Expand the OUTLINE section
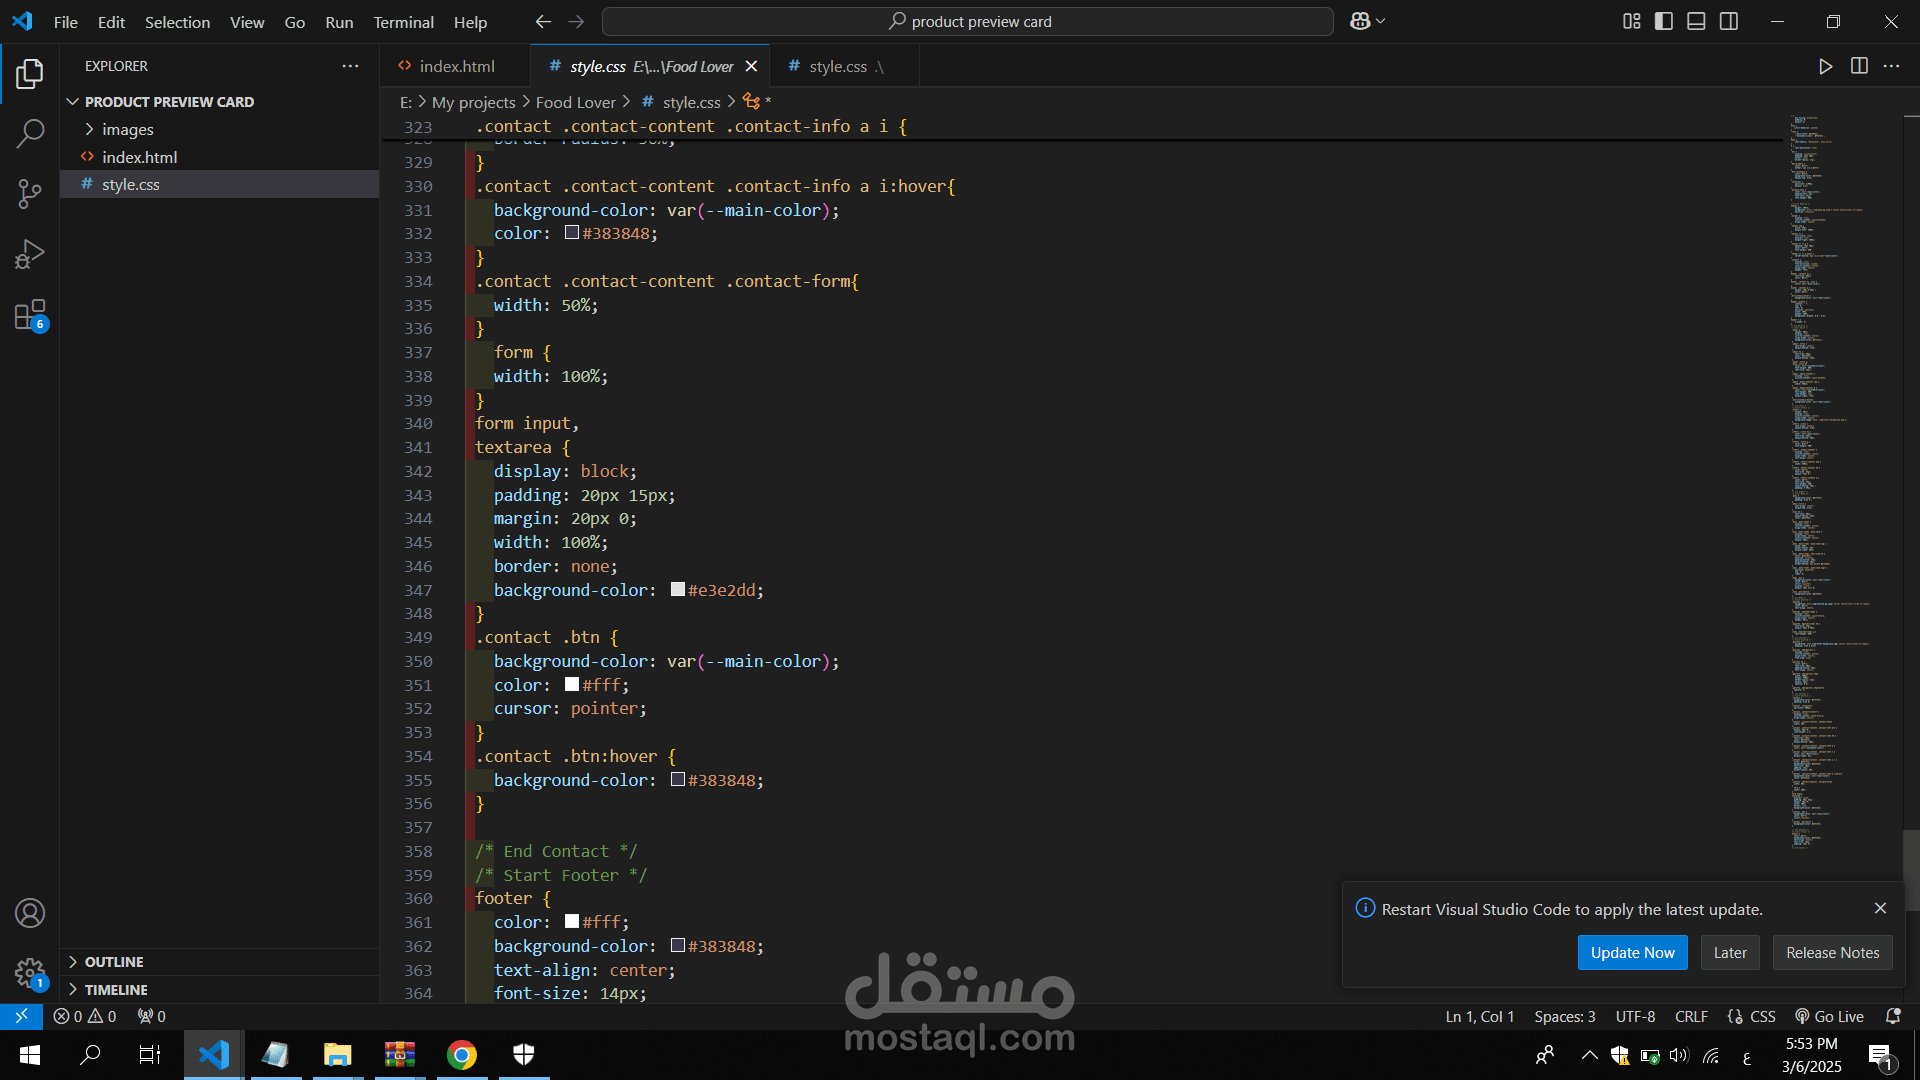Viewport: 1920px width, 1080px height. (x=114, y=961)
